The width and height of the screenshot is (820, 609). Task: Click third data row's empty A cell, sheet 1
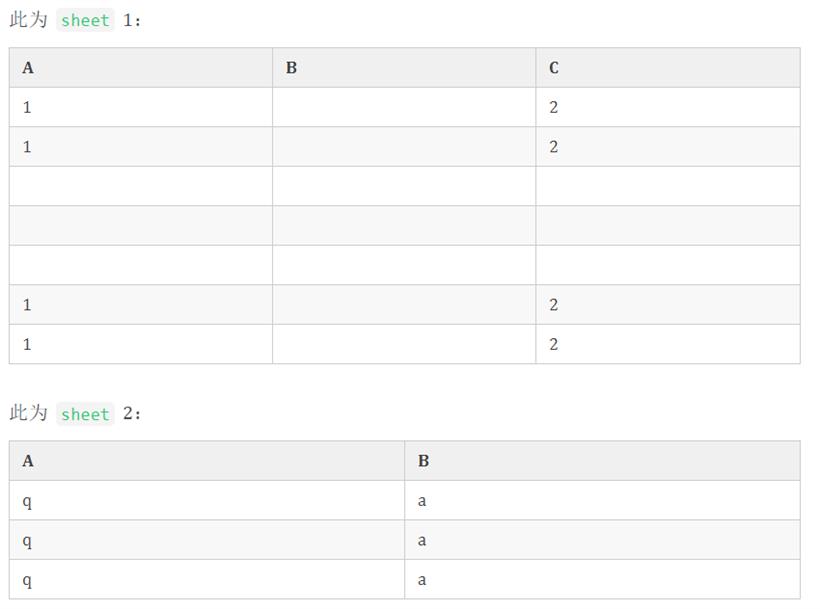pos(141,186)
